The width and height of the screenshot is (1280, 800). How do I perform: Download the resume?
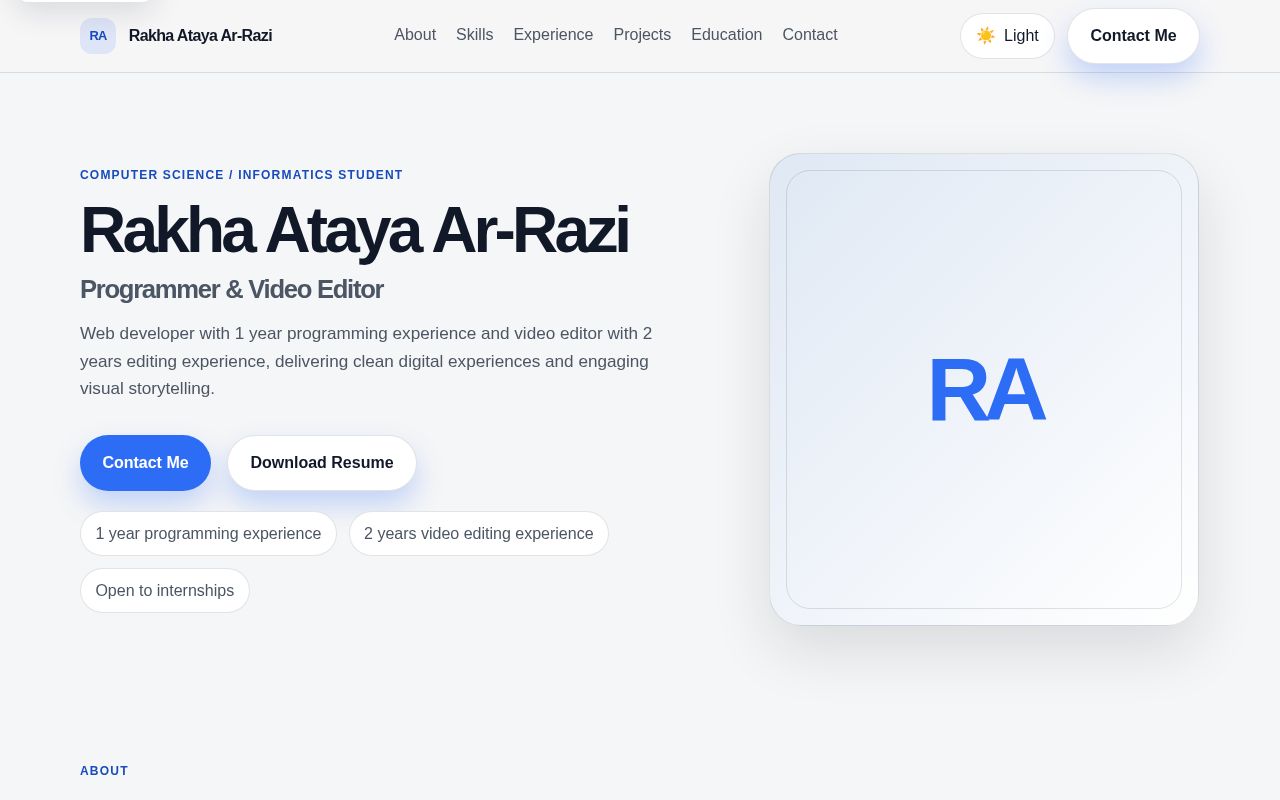pos(322,463)
